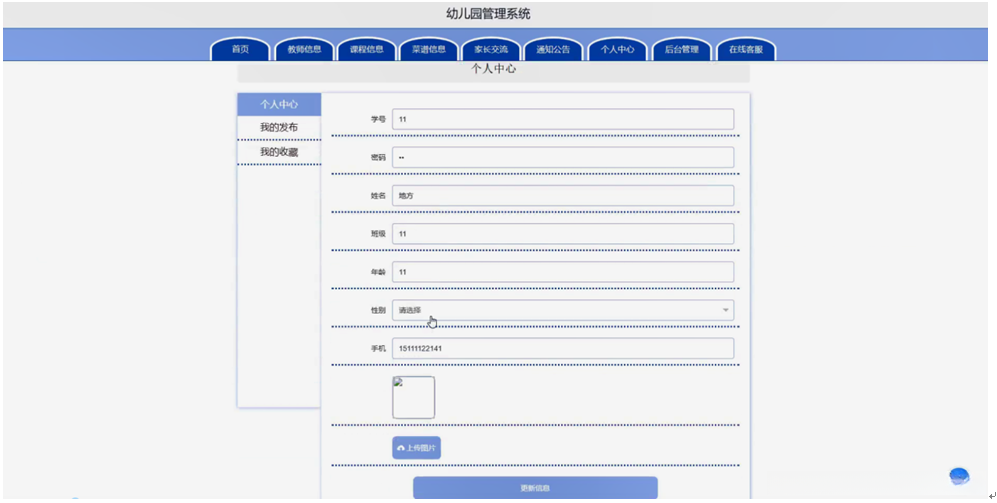The image size is (997, 503).
Task: Select the 个人中心 navigation tab
Action: point(617,50)
